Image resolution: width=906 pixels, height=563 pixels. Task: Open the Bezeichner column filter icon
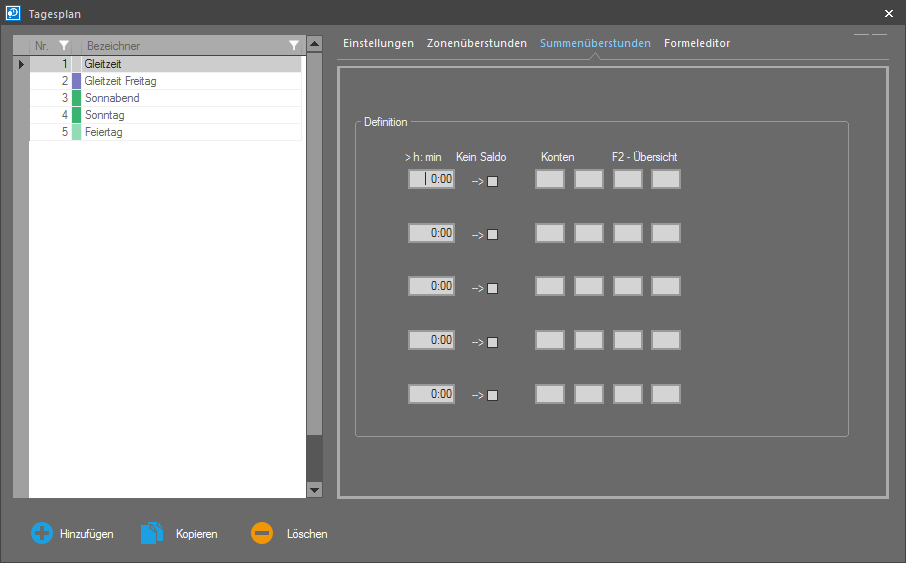[x=293, y=46]
